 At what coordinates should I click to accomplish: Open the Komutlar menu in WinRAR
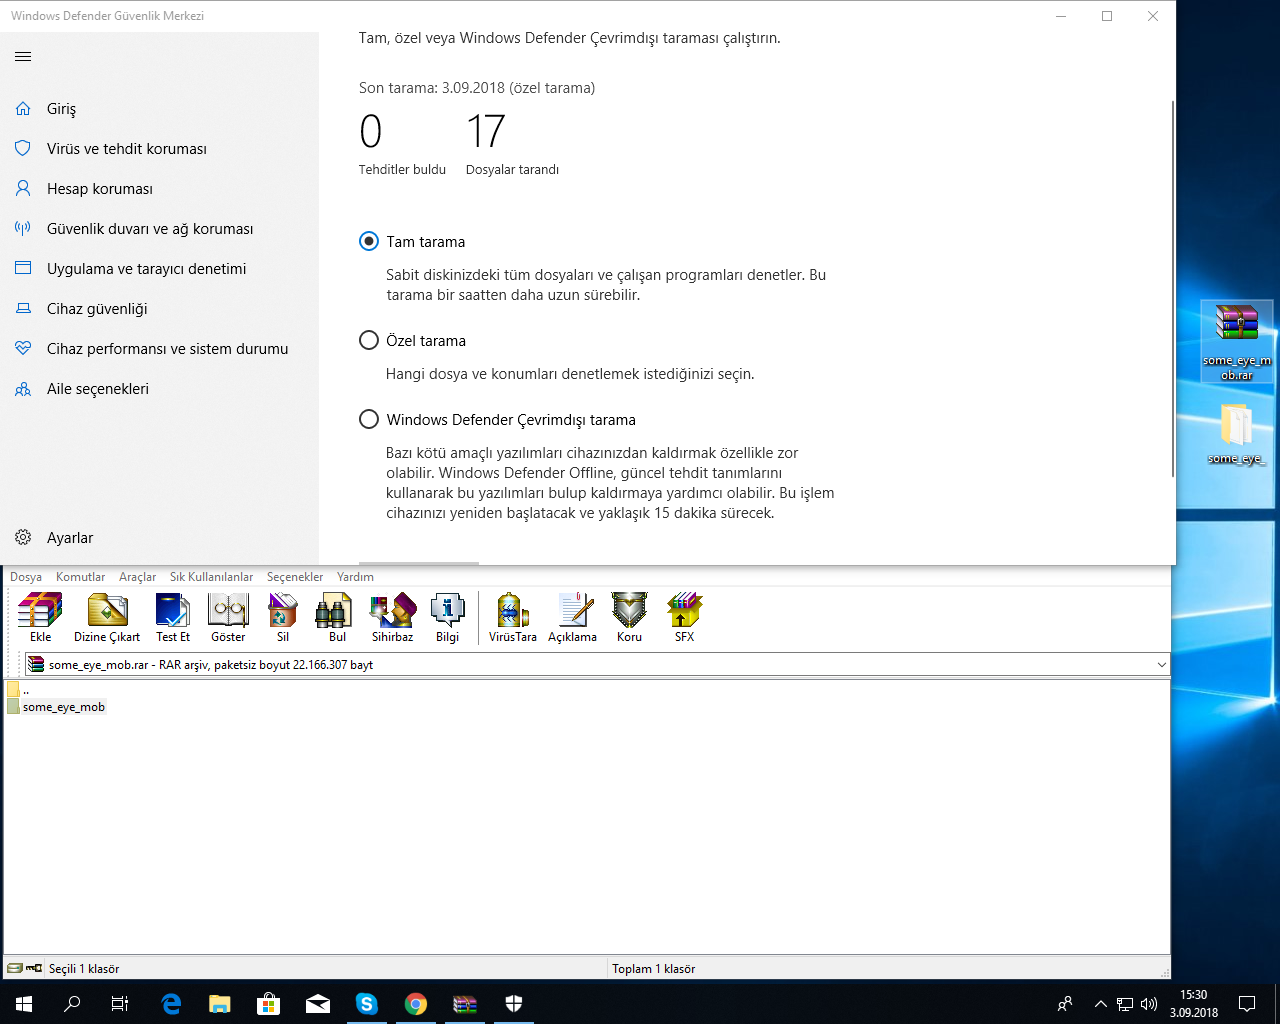coord(80,577)
